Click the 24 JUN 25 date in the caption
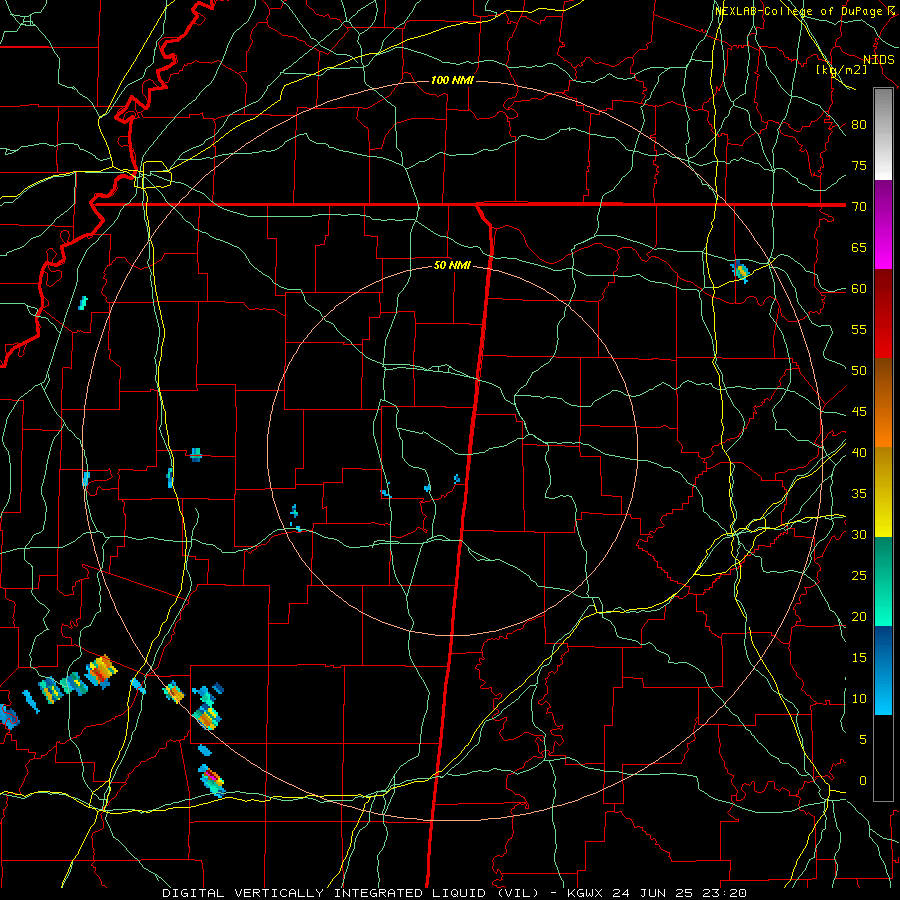900x900 pixels. coord(654,893)
